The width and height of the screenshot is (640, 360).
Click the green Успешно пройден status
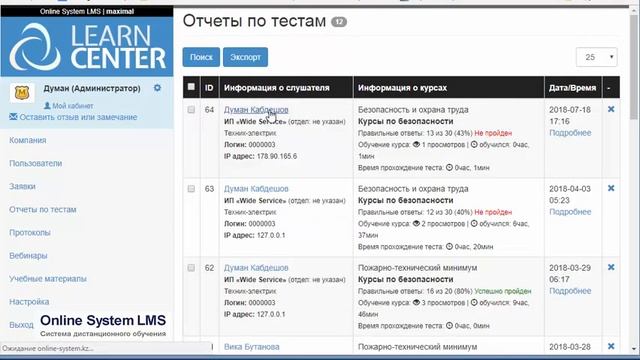click(x=503, y=291)
